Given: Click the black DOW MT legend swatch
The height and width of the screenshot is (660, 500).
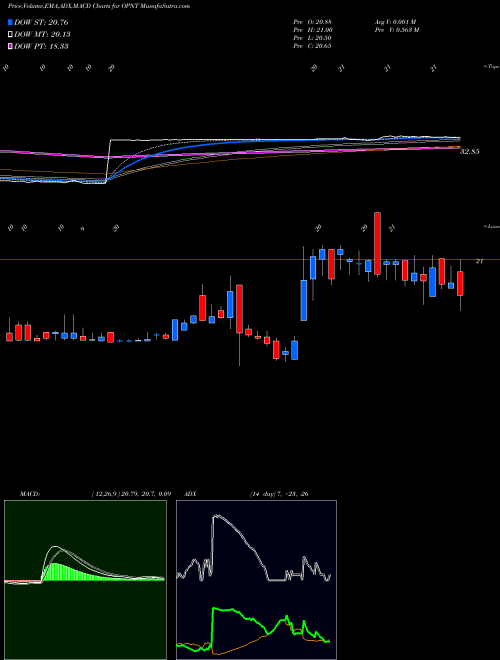Looking at the screenshot, I should click(11, 35).
